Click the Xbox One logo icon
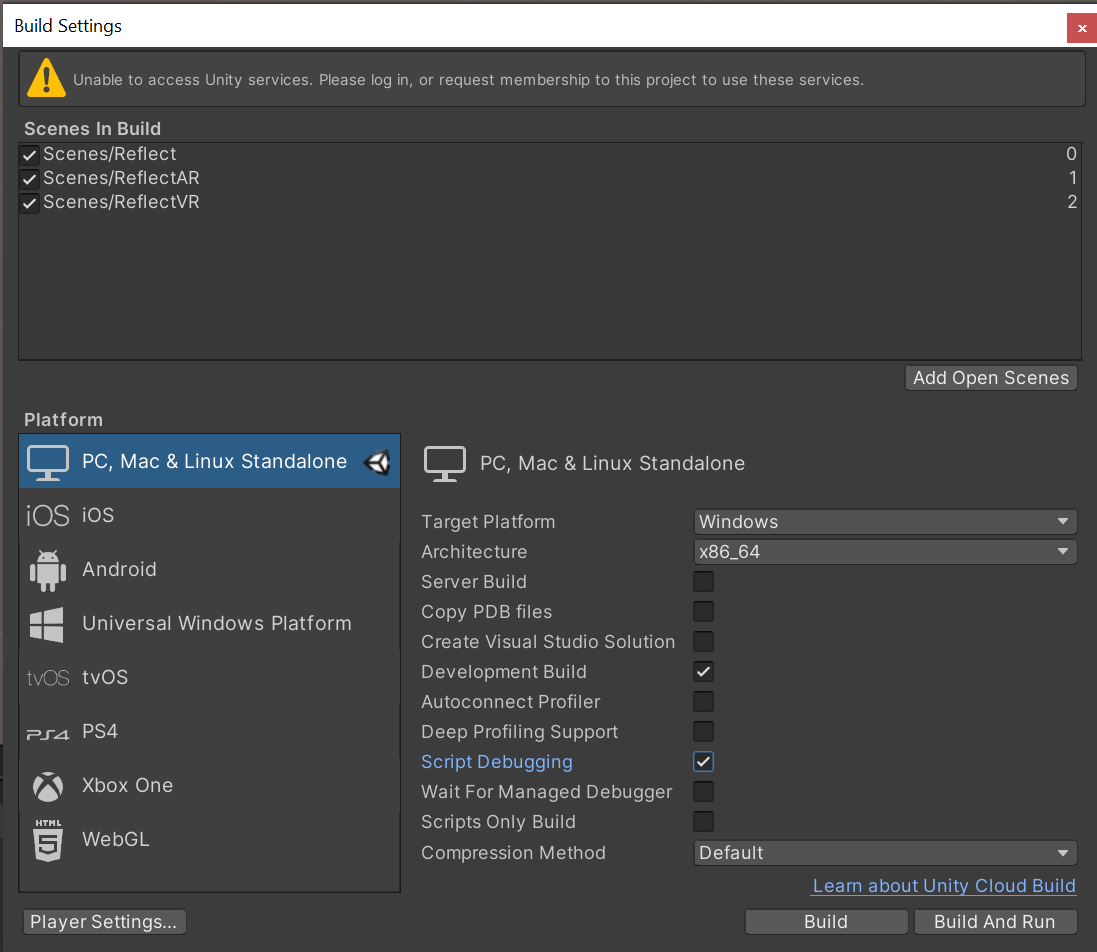This screenshot has width=1097, height=952. click(48, 786)
